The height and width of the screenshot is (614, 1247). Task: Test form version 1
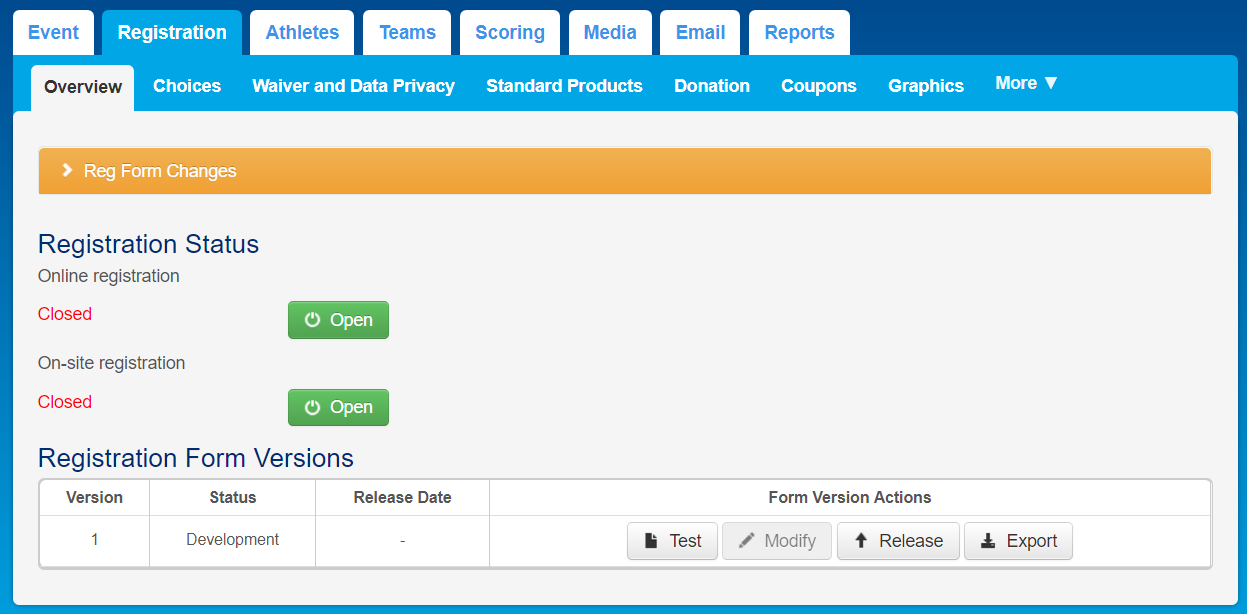tap(672, 541)
